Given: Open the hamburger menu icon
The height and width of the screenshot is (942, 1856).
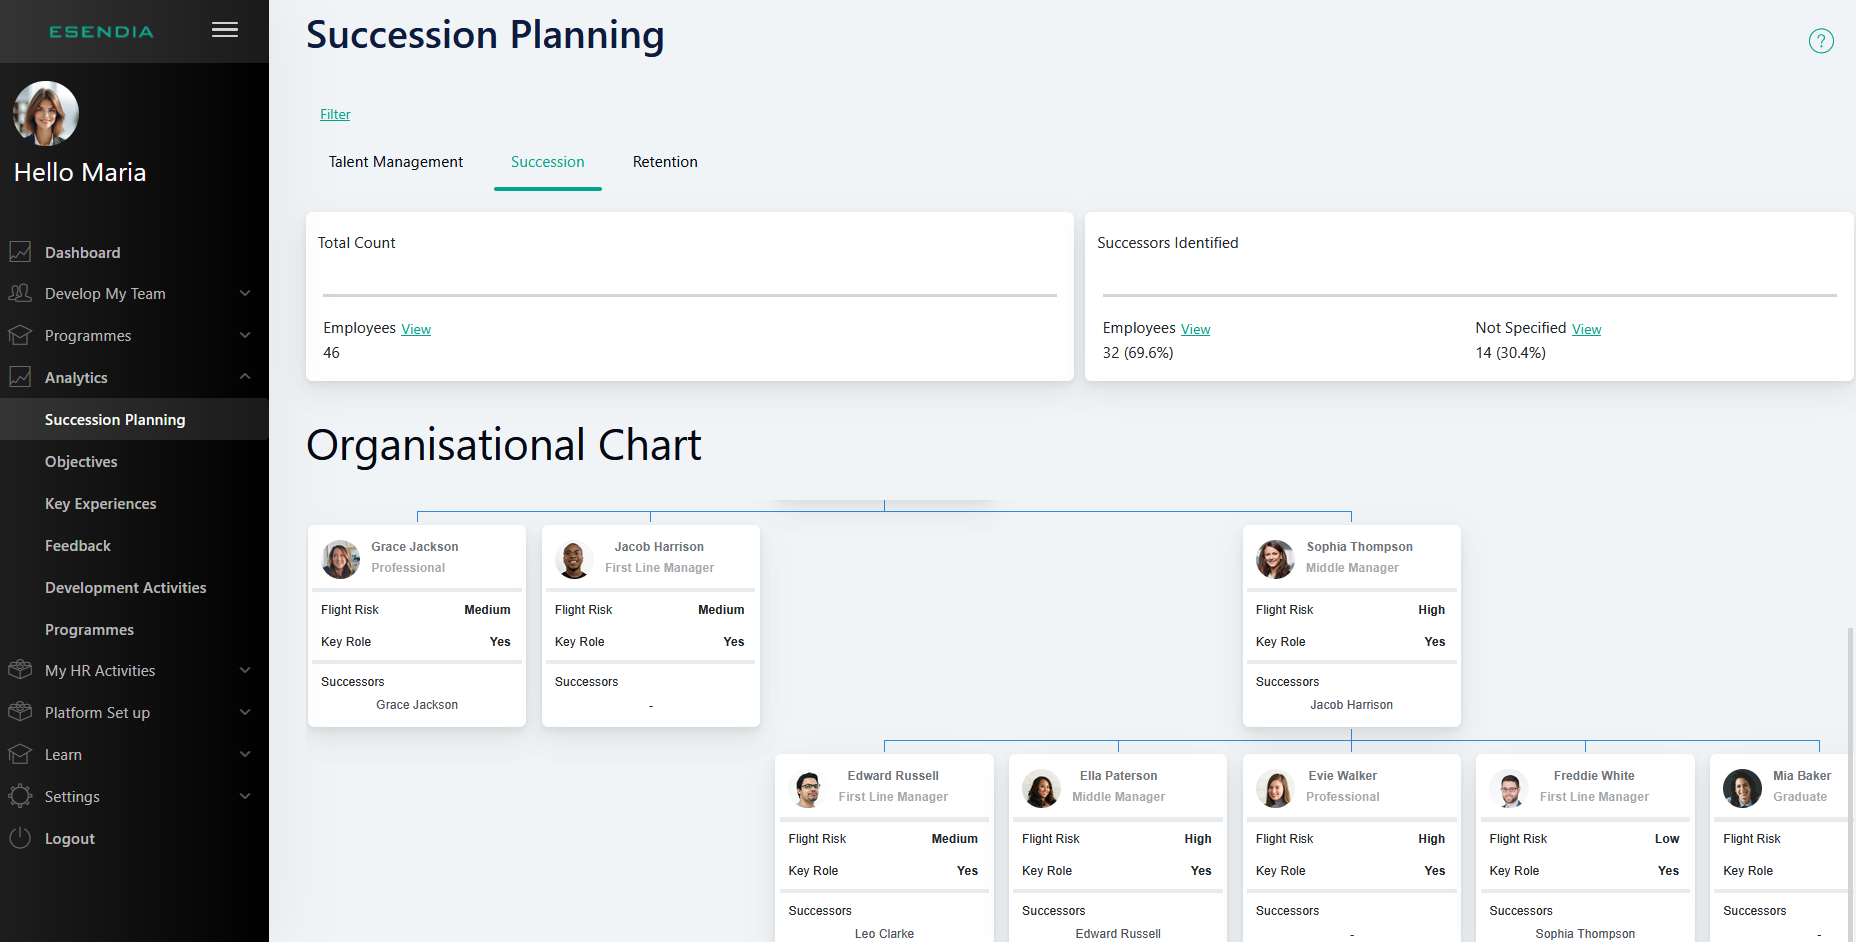Looking at the screenshot, I should click(225, 30).
